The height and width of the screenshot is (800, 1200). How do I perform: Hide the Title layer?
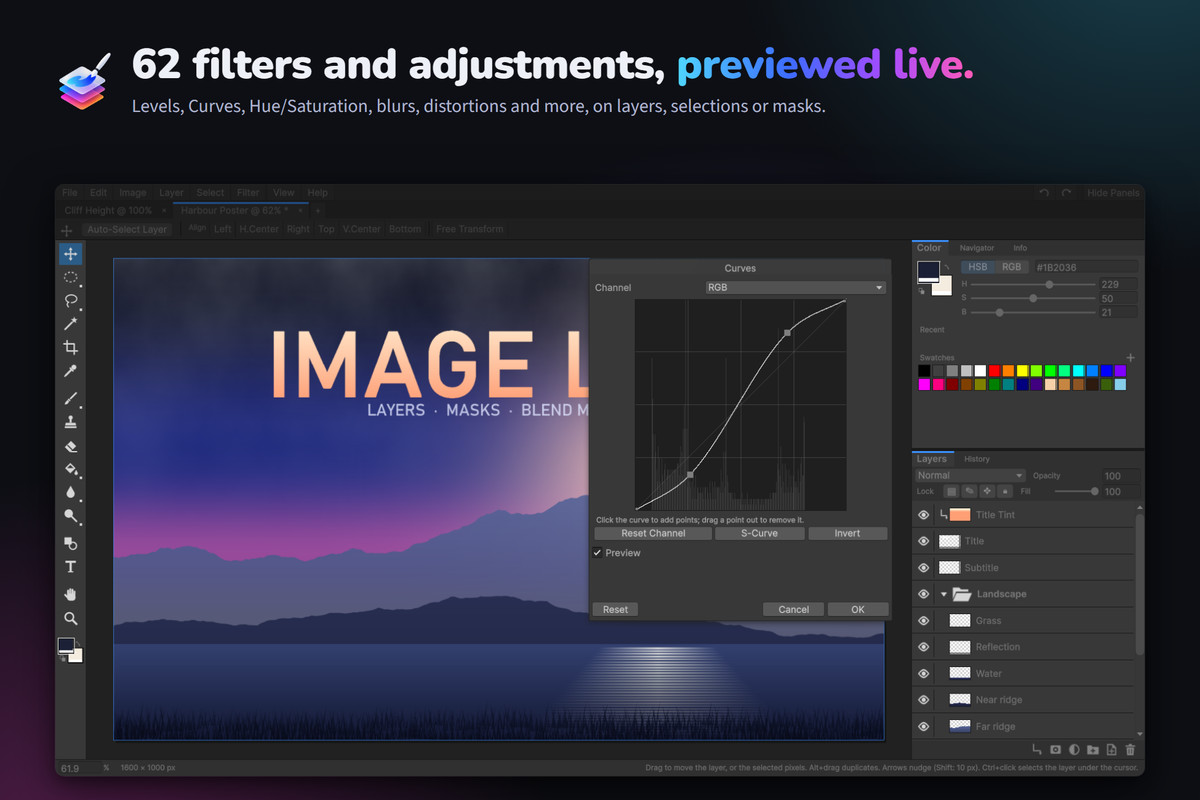[x=924, y=541]
